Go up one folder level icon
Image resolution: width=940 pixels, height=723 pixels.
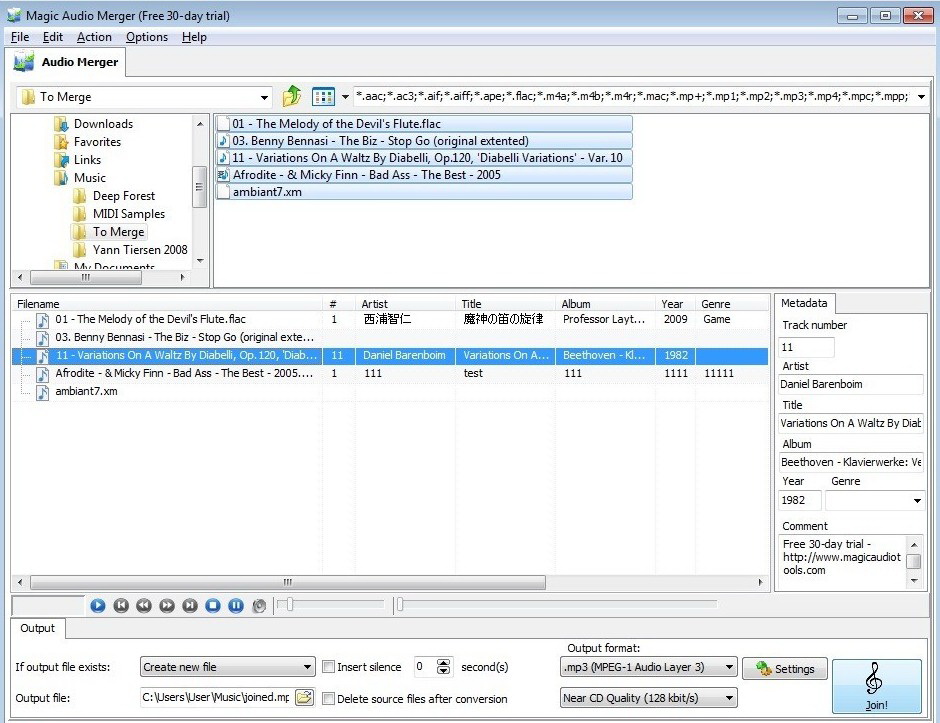click(x=291, y=96)
